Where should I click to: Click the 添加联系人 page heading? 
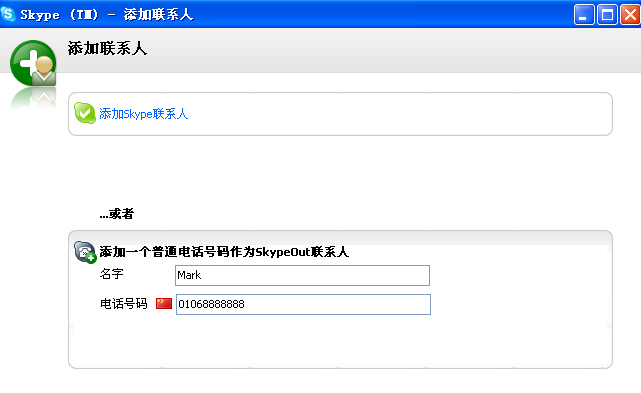tap(107, 48)
